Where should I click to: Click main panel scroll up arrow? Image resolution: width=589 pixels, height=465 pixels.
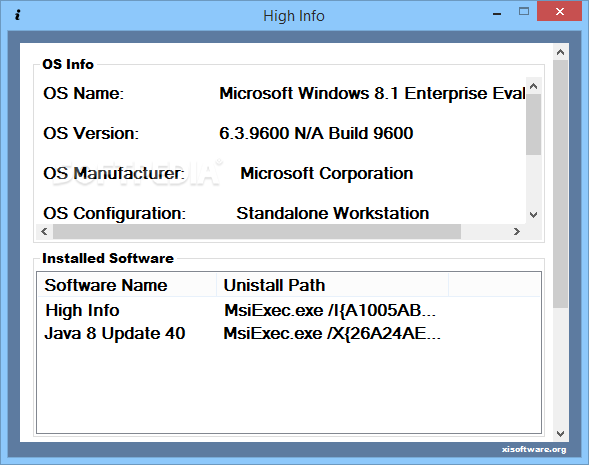(x=560, y=52)
